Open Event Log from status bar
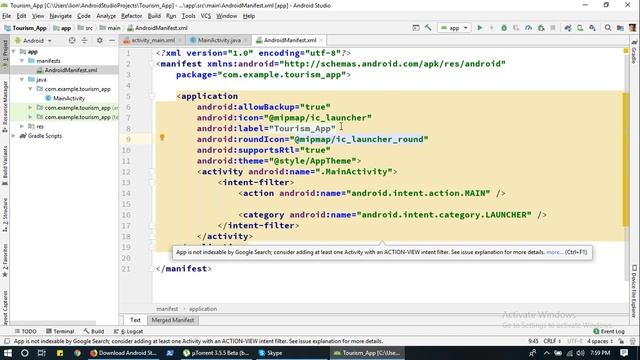The image size is (640, 360). click(x=609, y=331)
